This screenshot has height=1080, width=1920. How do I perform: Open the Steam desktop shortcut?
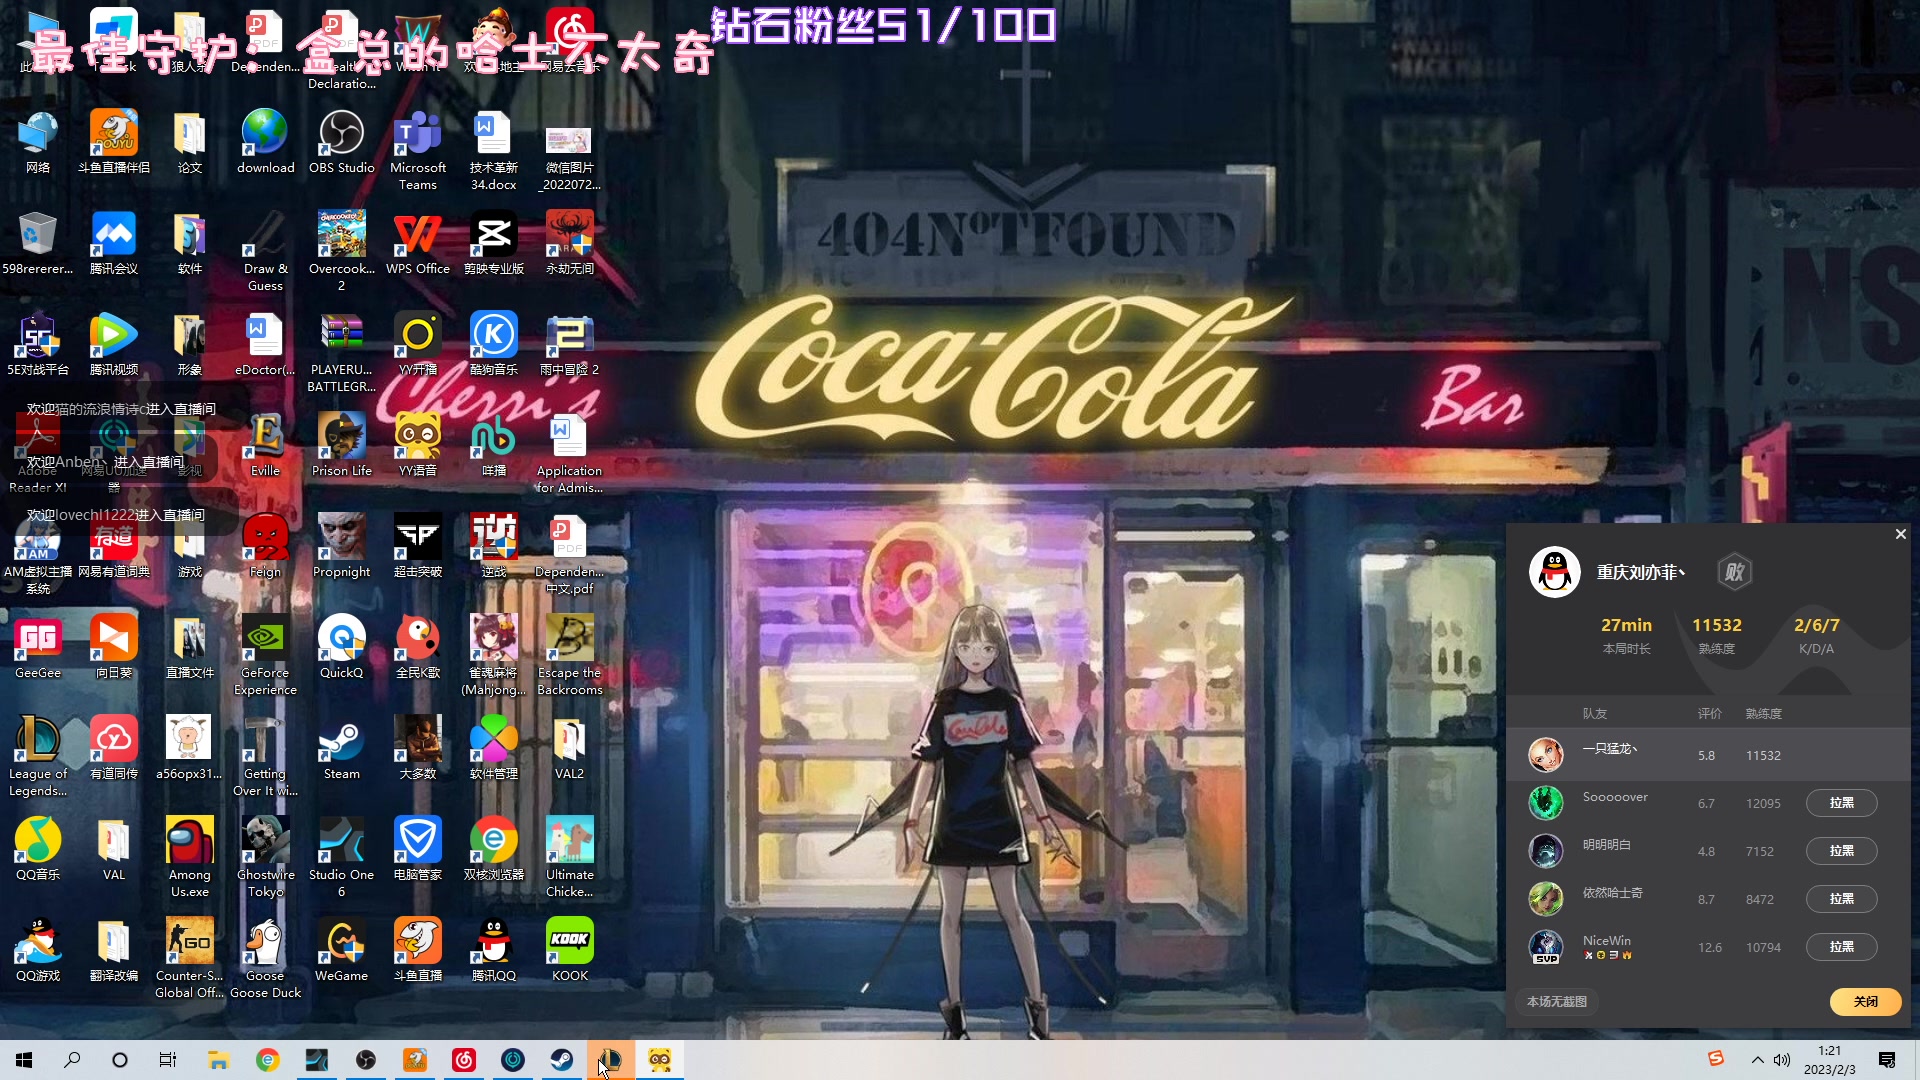point(341,741)
